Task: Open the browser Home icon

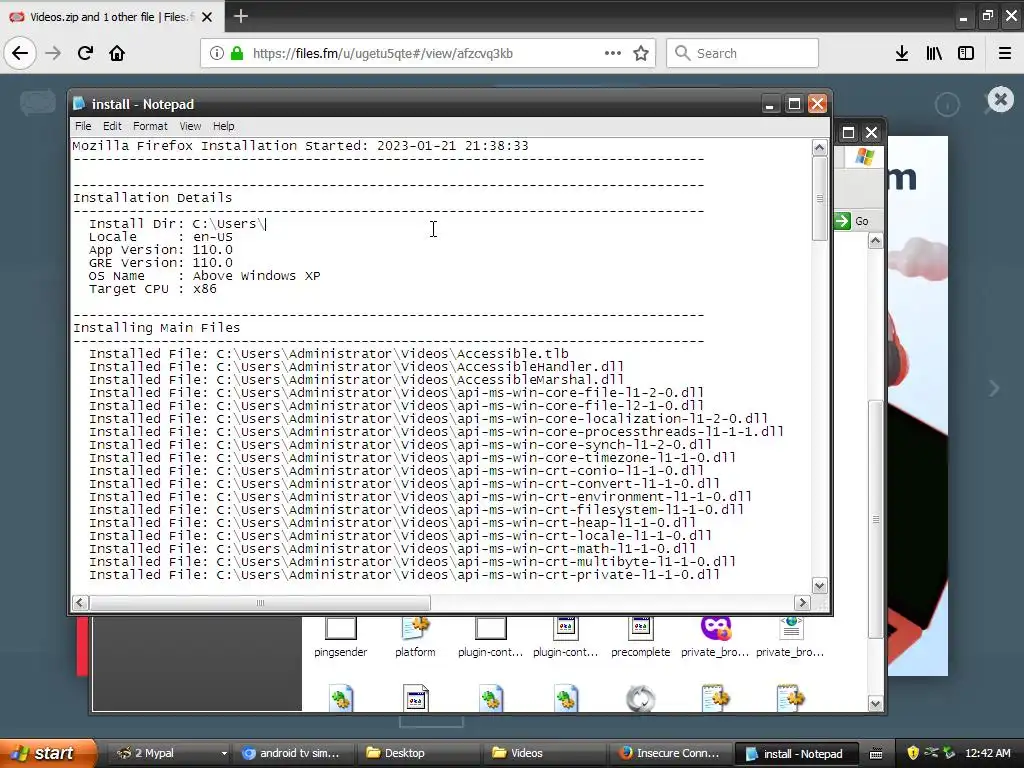Action: [117, 53]
